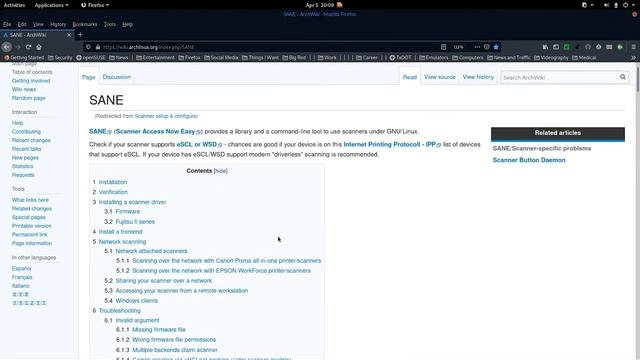The height and width of the screenshot is (360, 640).
Task: Open the Help menu
Action: pyautogui.click(x=127, y=24)
